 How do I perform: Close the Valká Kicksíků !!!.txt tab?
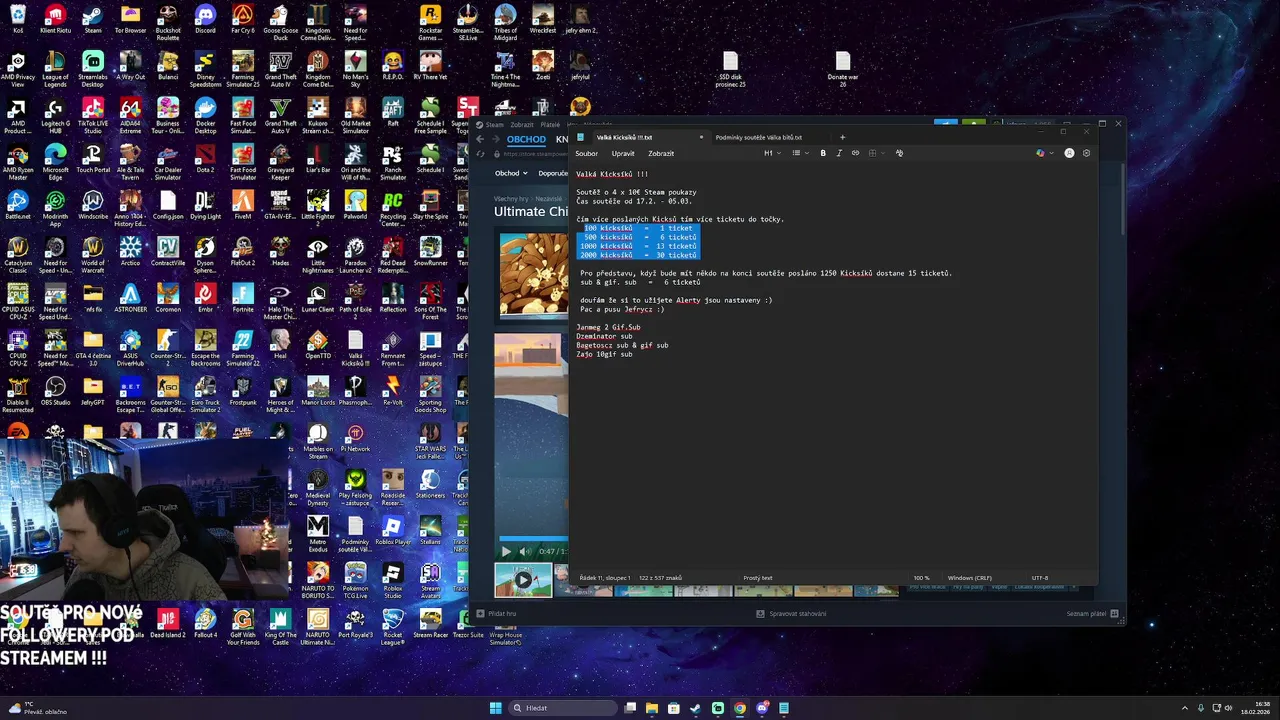[701, 137]
